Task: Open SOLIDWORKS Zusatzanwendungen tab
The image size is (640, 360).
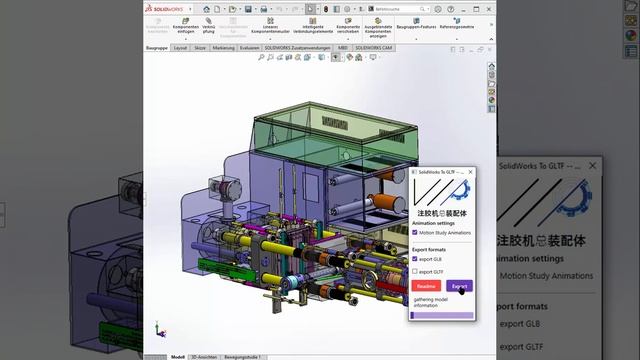Action: pyautogui.click(x=297, y=48)
